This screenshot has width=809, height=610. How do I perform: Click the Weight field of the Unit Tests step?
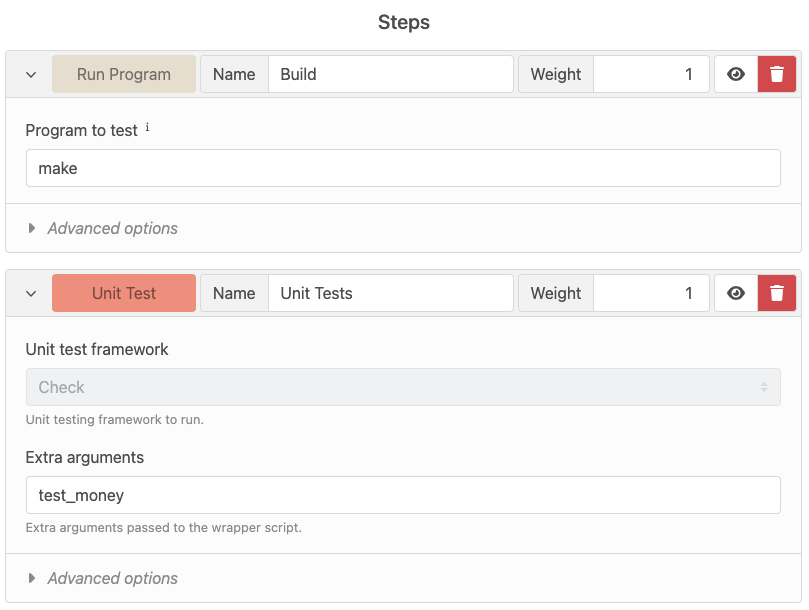coord(651,293)
